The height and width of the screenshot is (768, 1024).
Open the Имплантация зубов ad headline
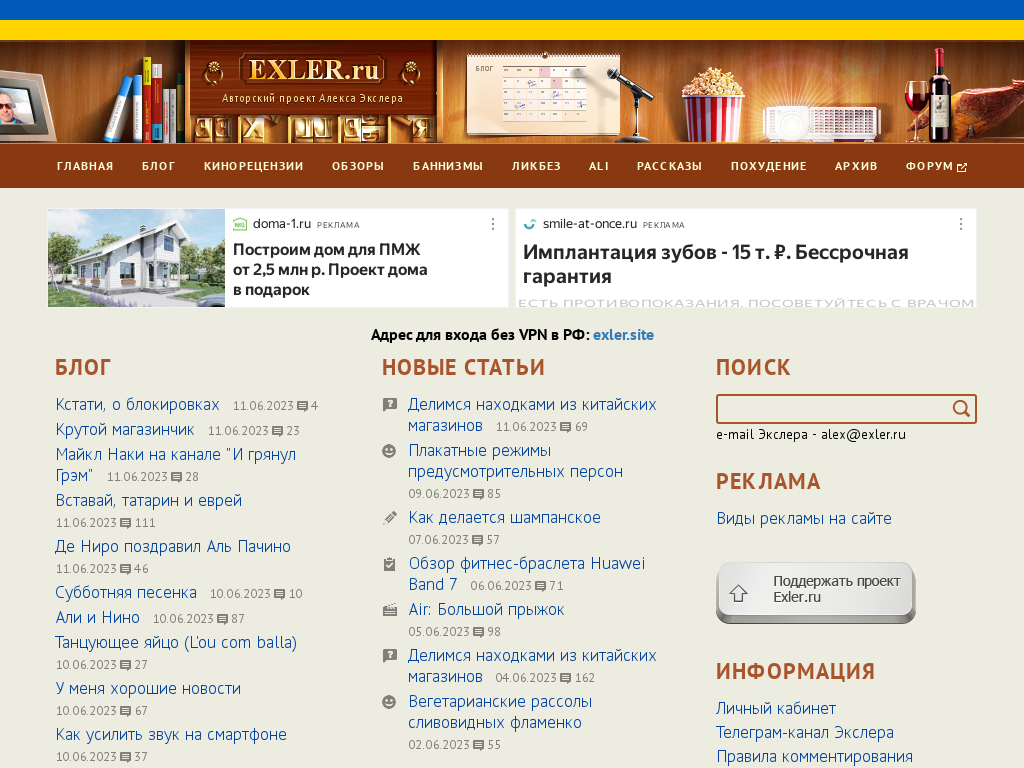tap(716, 264)
